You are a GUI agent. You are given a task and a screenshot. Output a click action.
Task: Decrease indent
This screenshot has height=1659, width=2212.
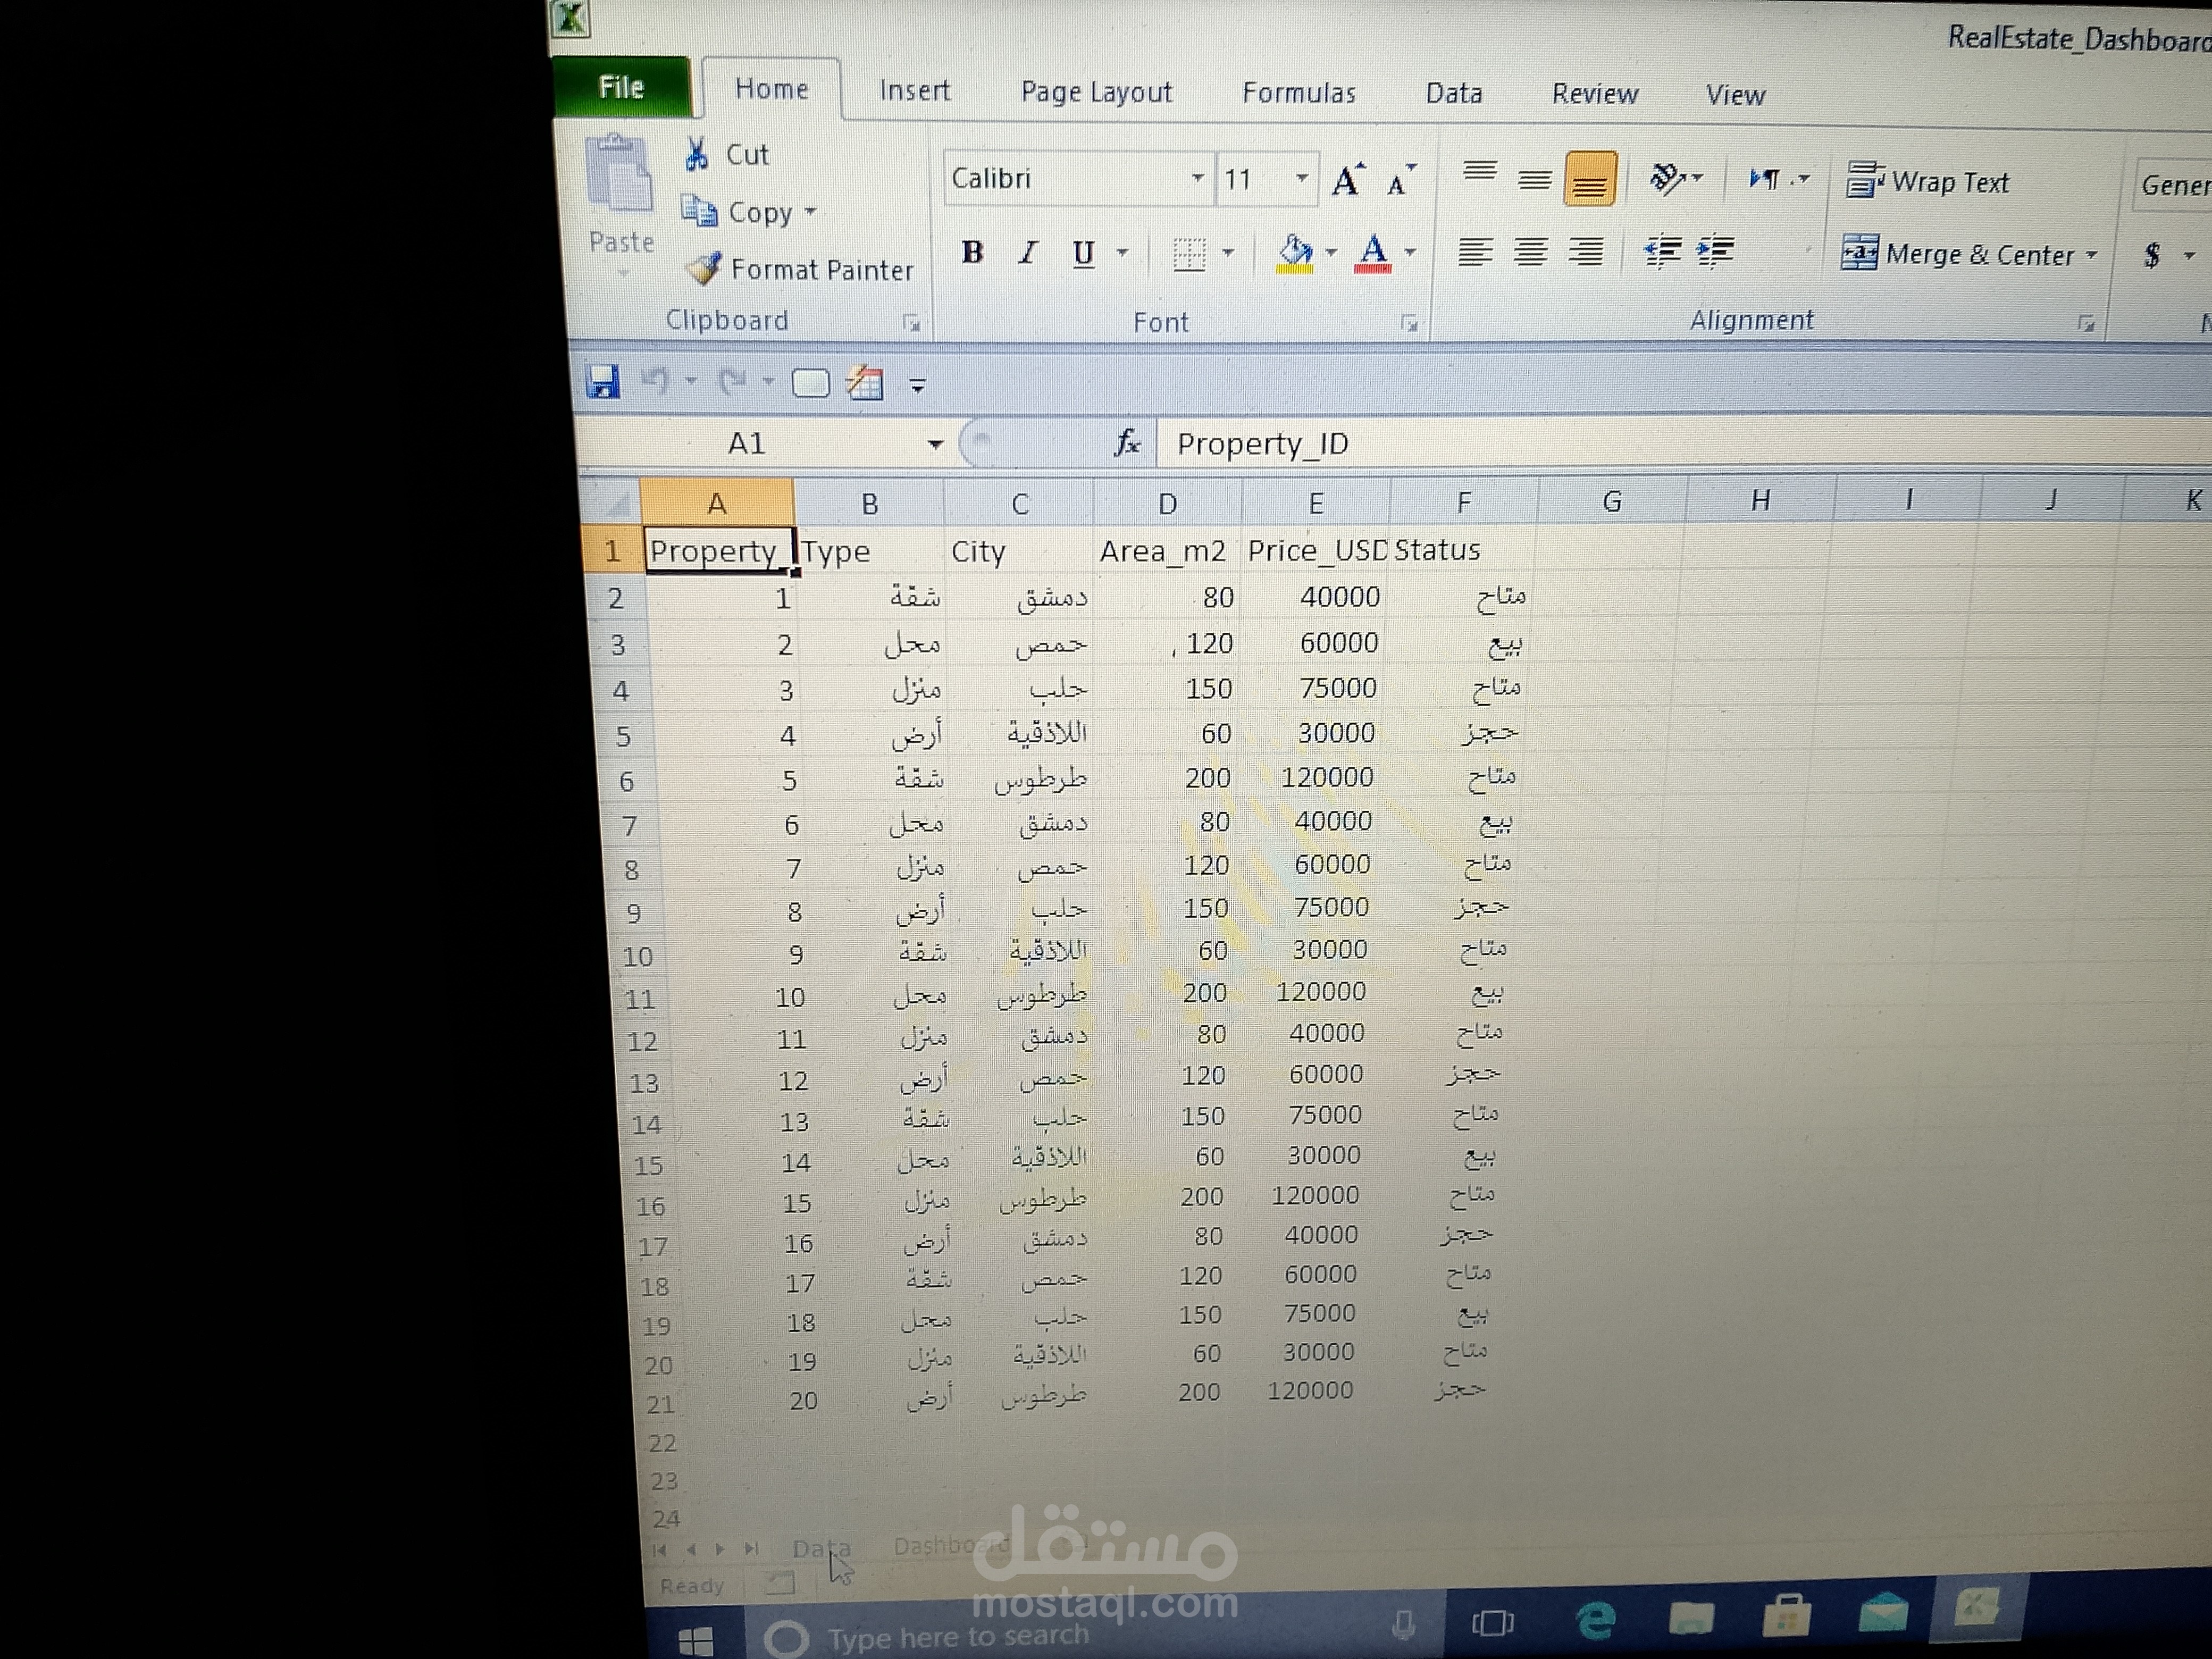point(1662,252)
